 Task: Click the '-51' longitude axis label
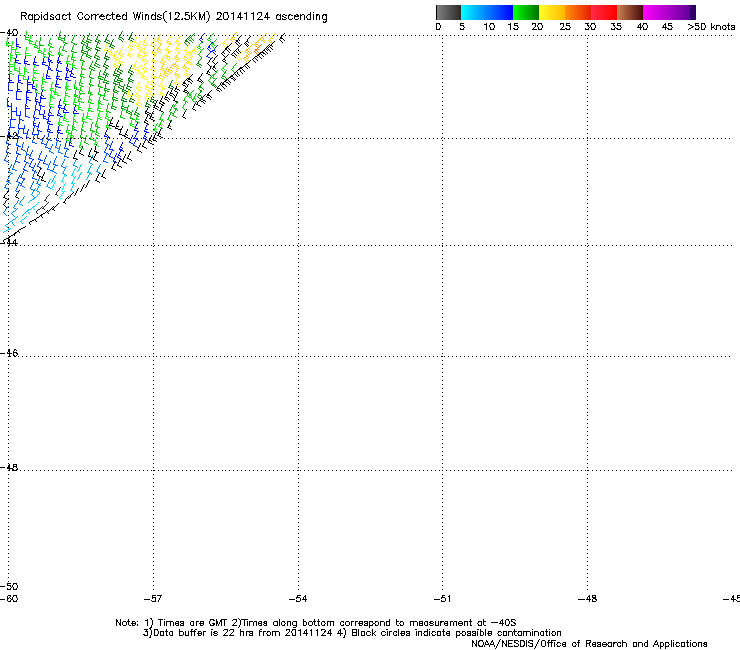(442, 599)
